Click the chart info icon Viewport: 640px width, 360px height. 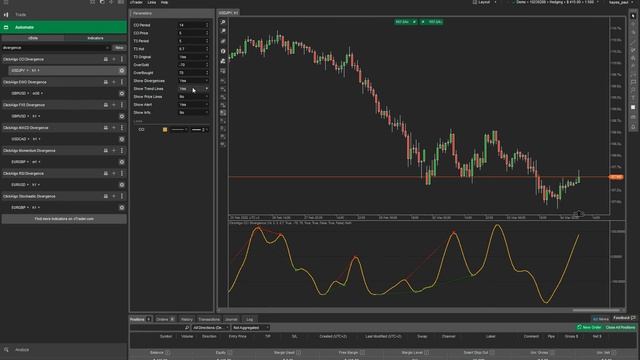223,51
